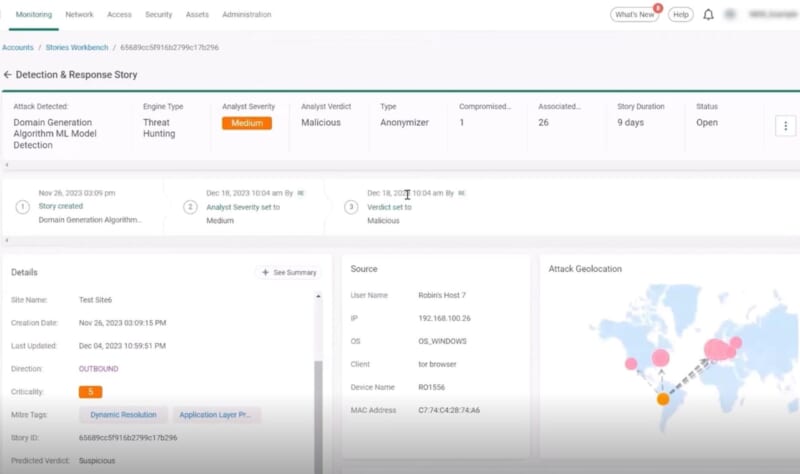800x474 pixels.
Task: Select the Dynamic Resolution Mitre tag
Action: 123,414
